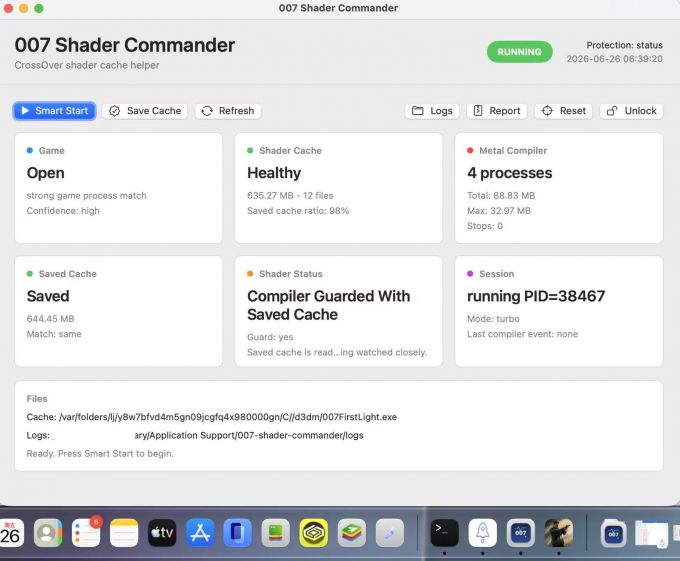Click 'Last compiler event: none' text

523,334
